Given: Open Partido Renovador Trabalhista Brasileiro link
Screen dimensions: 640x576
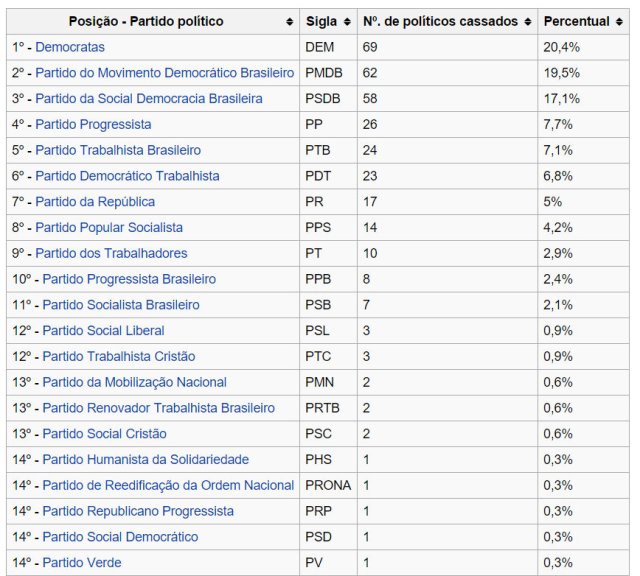Looking at the screenshot, I should coord(158,408).
